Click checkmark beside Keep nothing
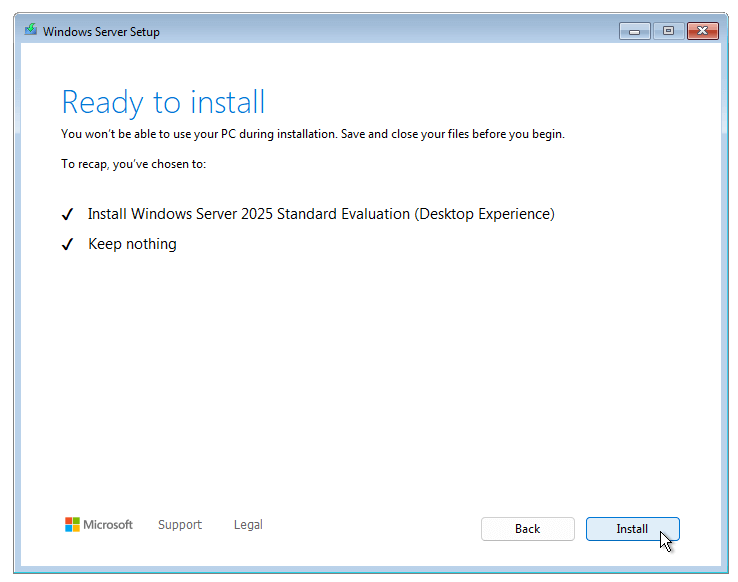Image resolution: width=738 pixels, height=582 pixels. (68, 244)
